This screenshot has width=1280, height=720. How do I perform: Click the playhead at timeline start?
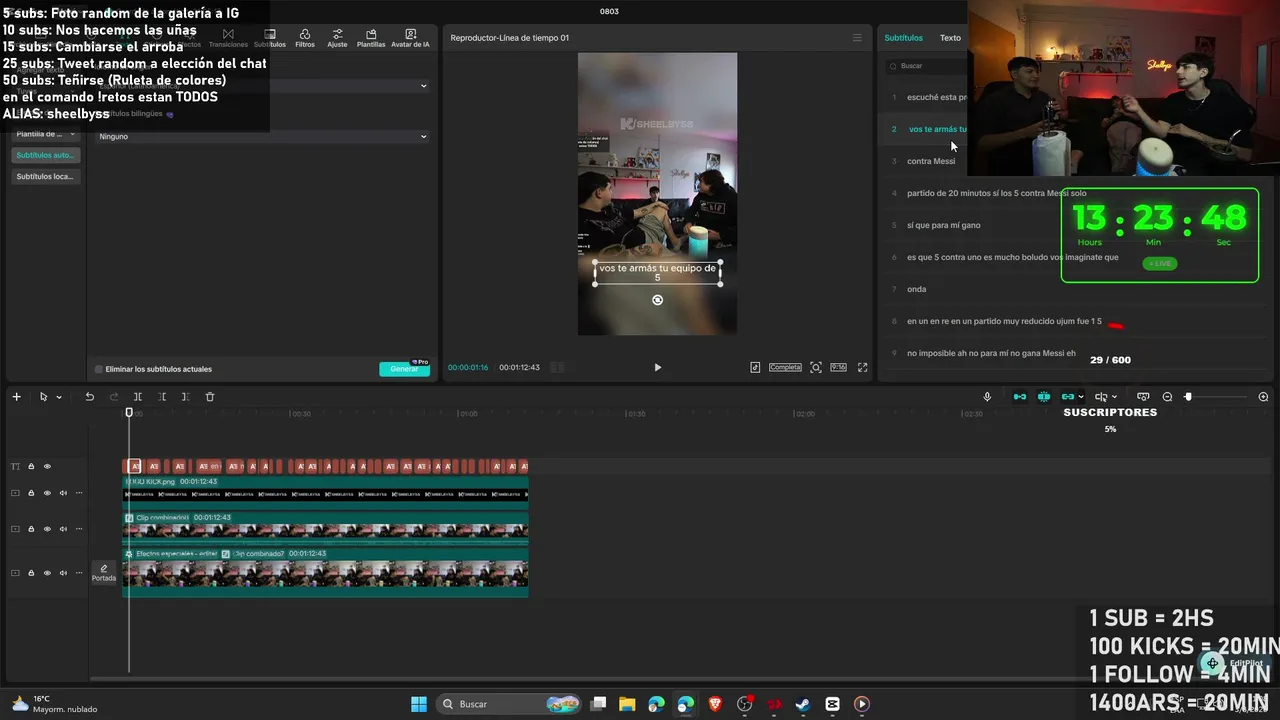[129, 413]
